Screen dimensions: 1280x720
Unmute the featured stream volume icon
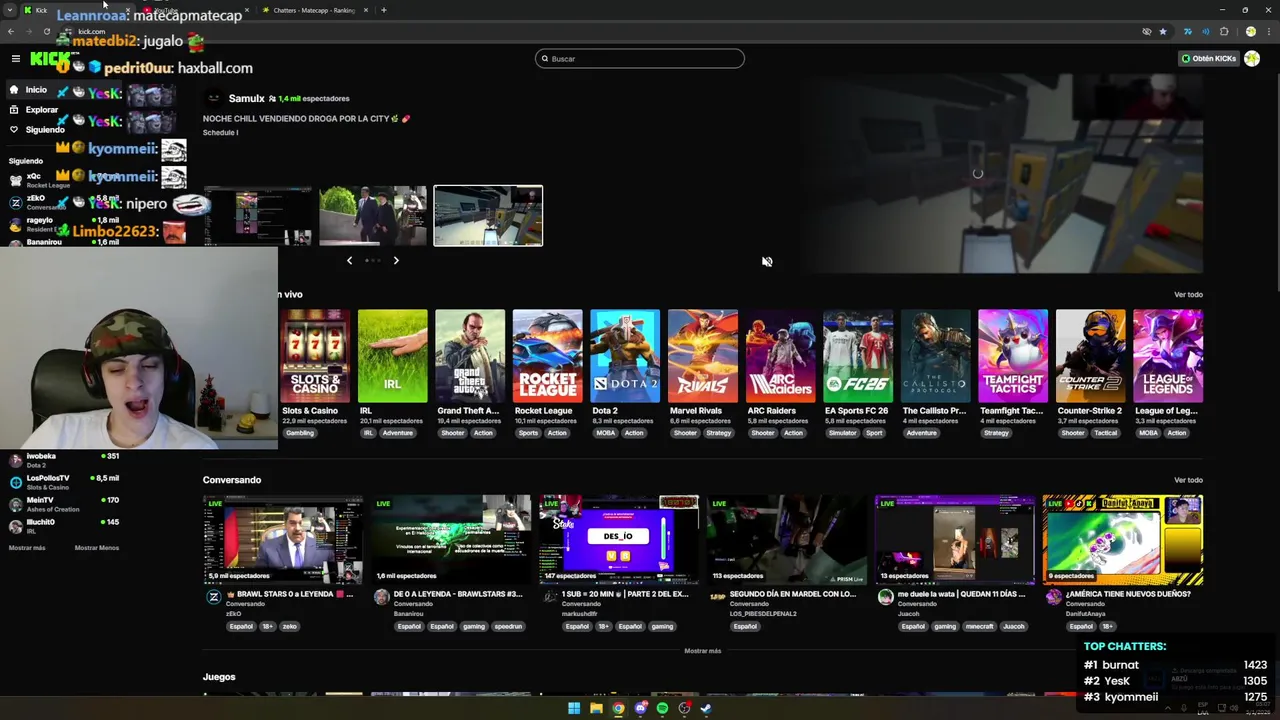[x=767, y=261]
